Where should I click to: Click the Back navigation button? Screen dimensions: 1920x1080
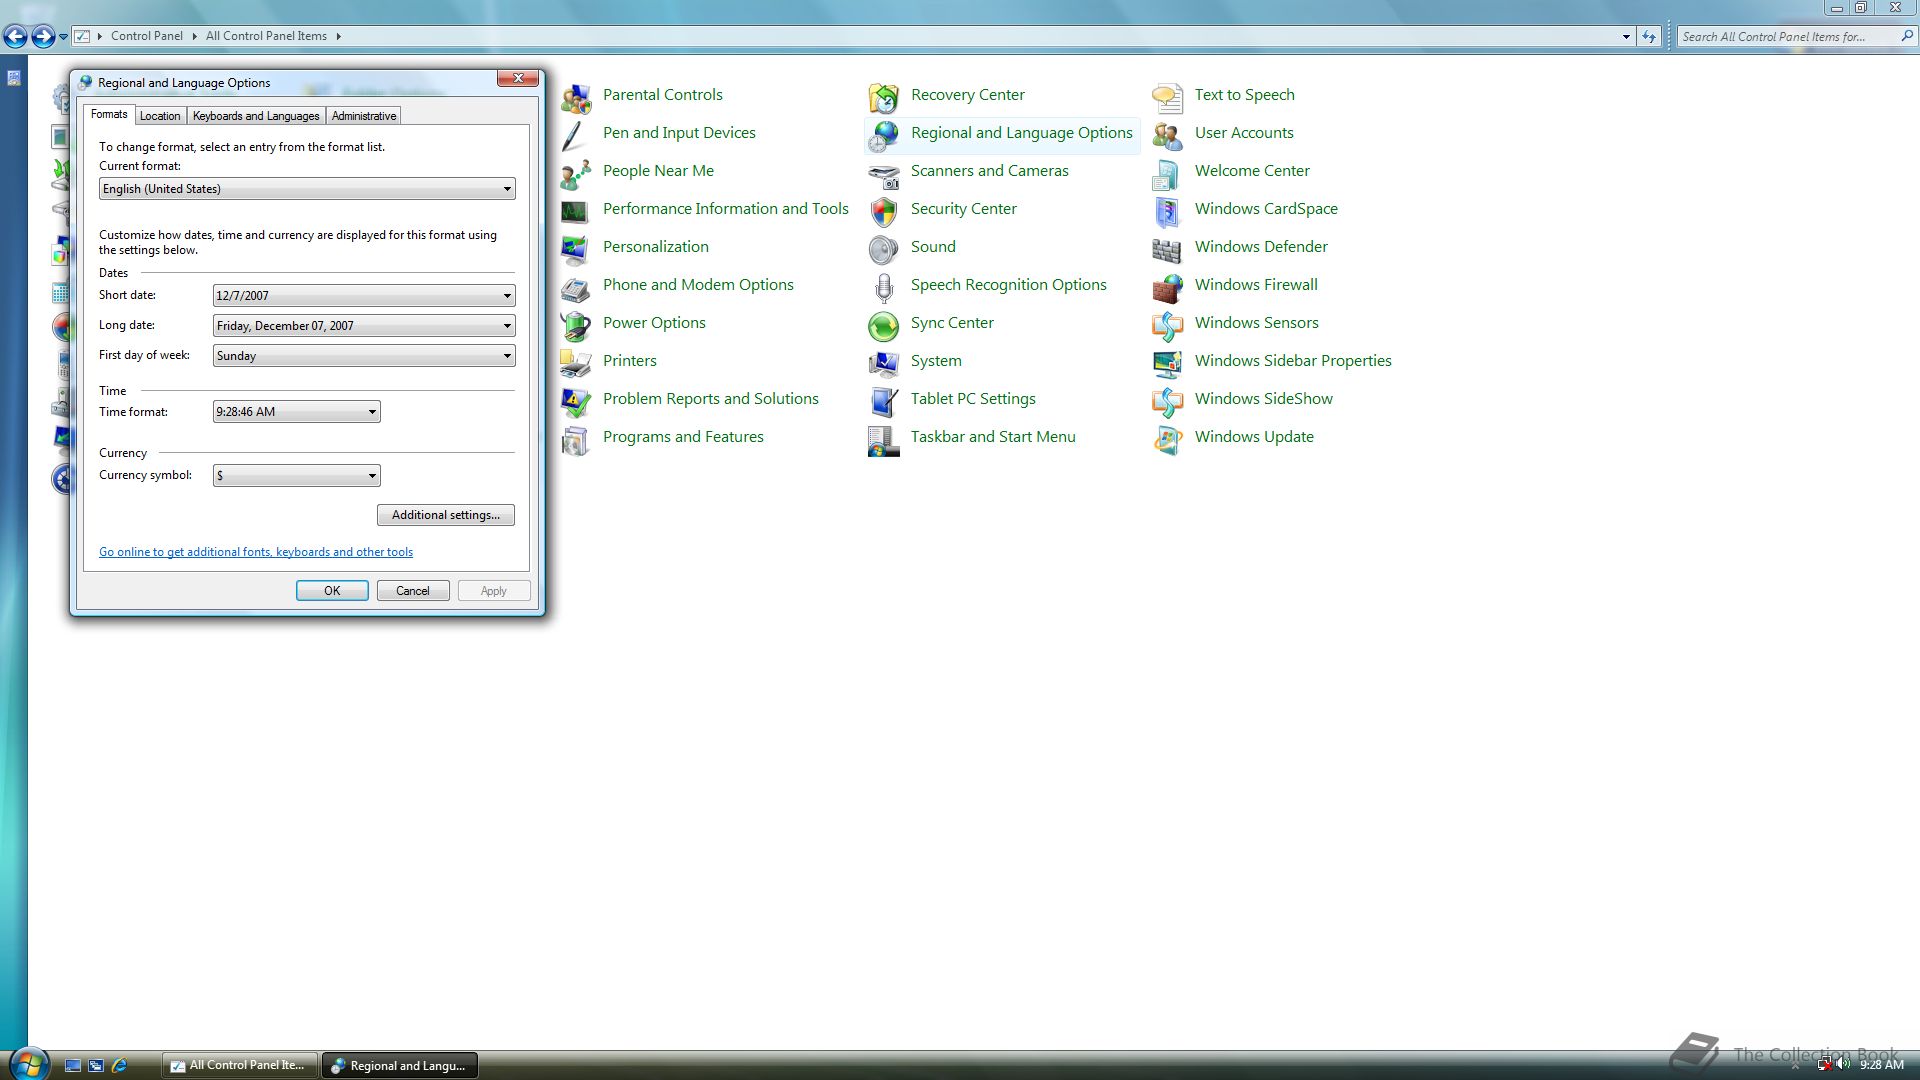click(x=15, y=37)
